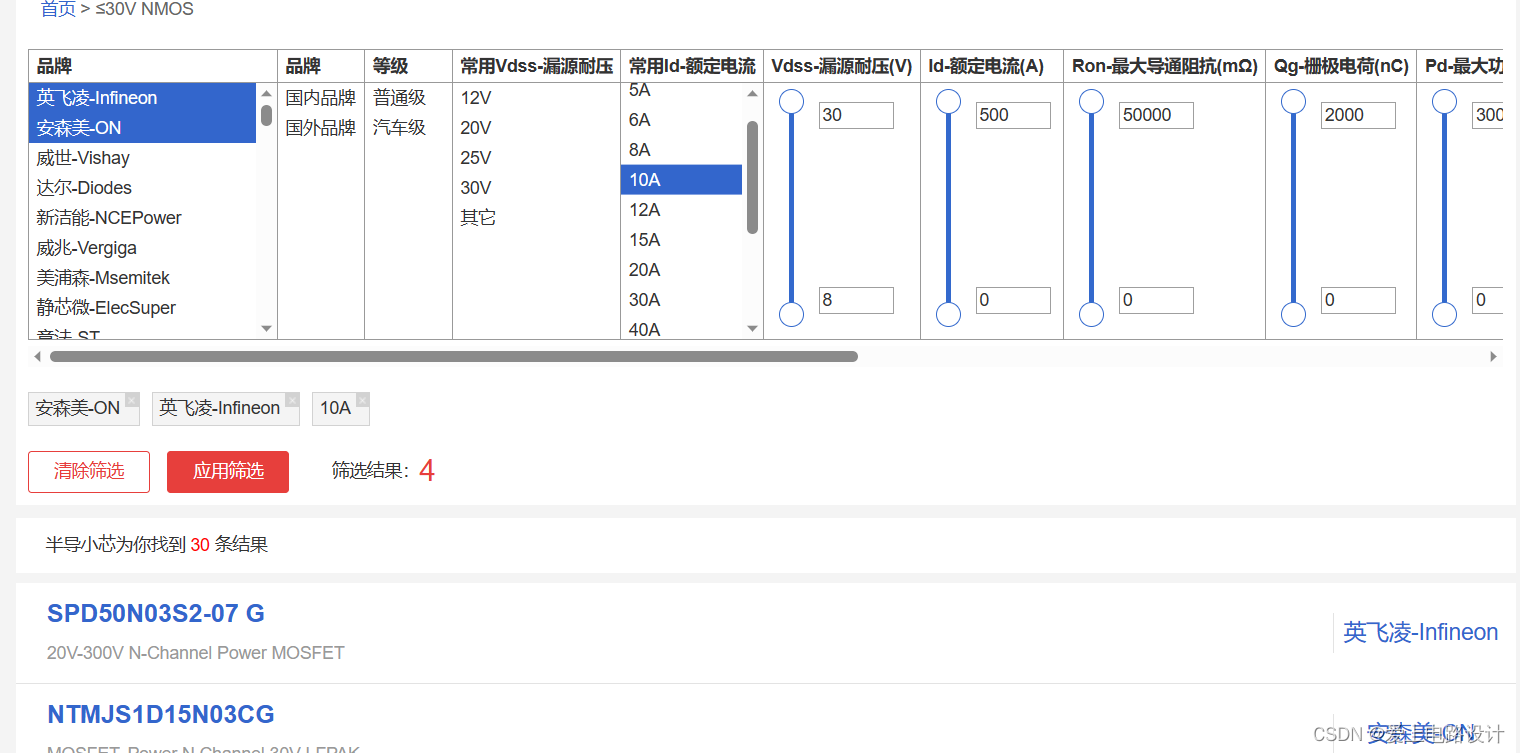Click Ron max field showing 50000
1520x753 pixels.
click(1156, 115)
